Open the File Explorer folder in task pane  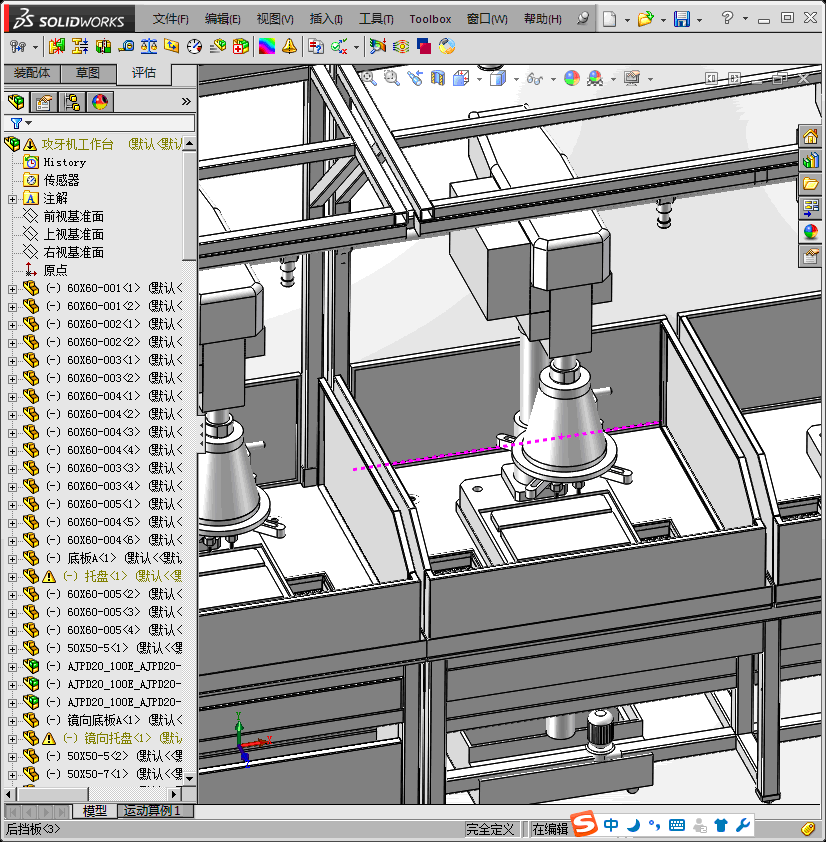811,184
